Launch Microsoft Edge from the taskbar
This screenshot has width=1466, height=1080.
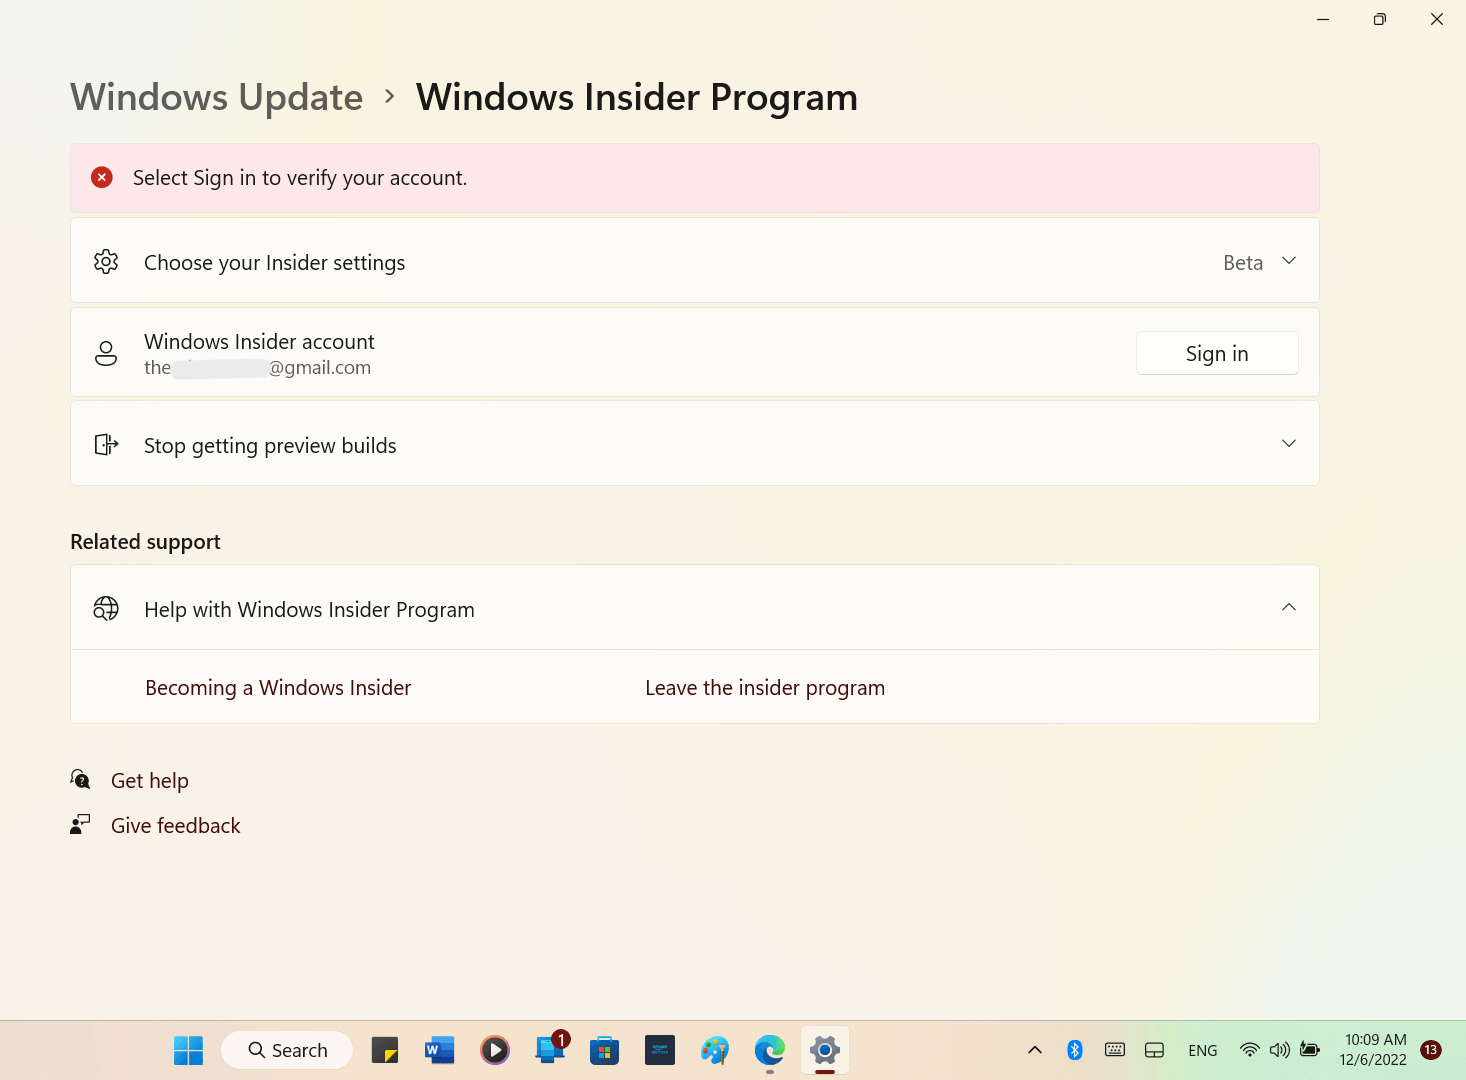(x=770, y=1050)
